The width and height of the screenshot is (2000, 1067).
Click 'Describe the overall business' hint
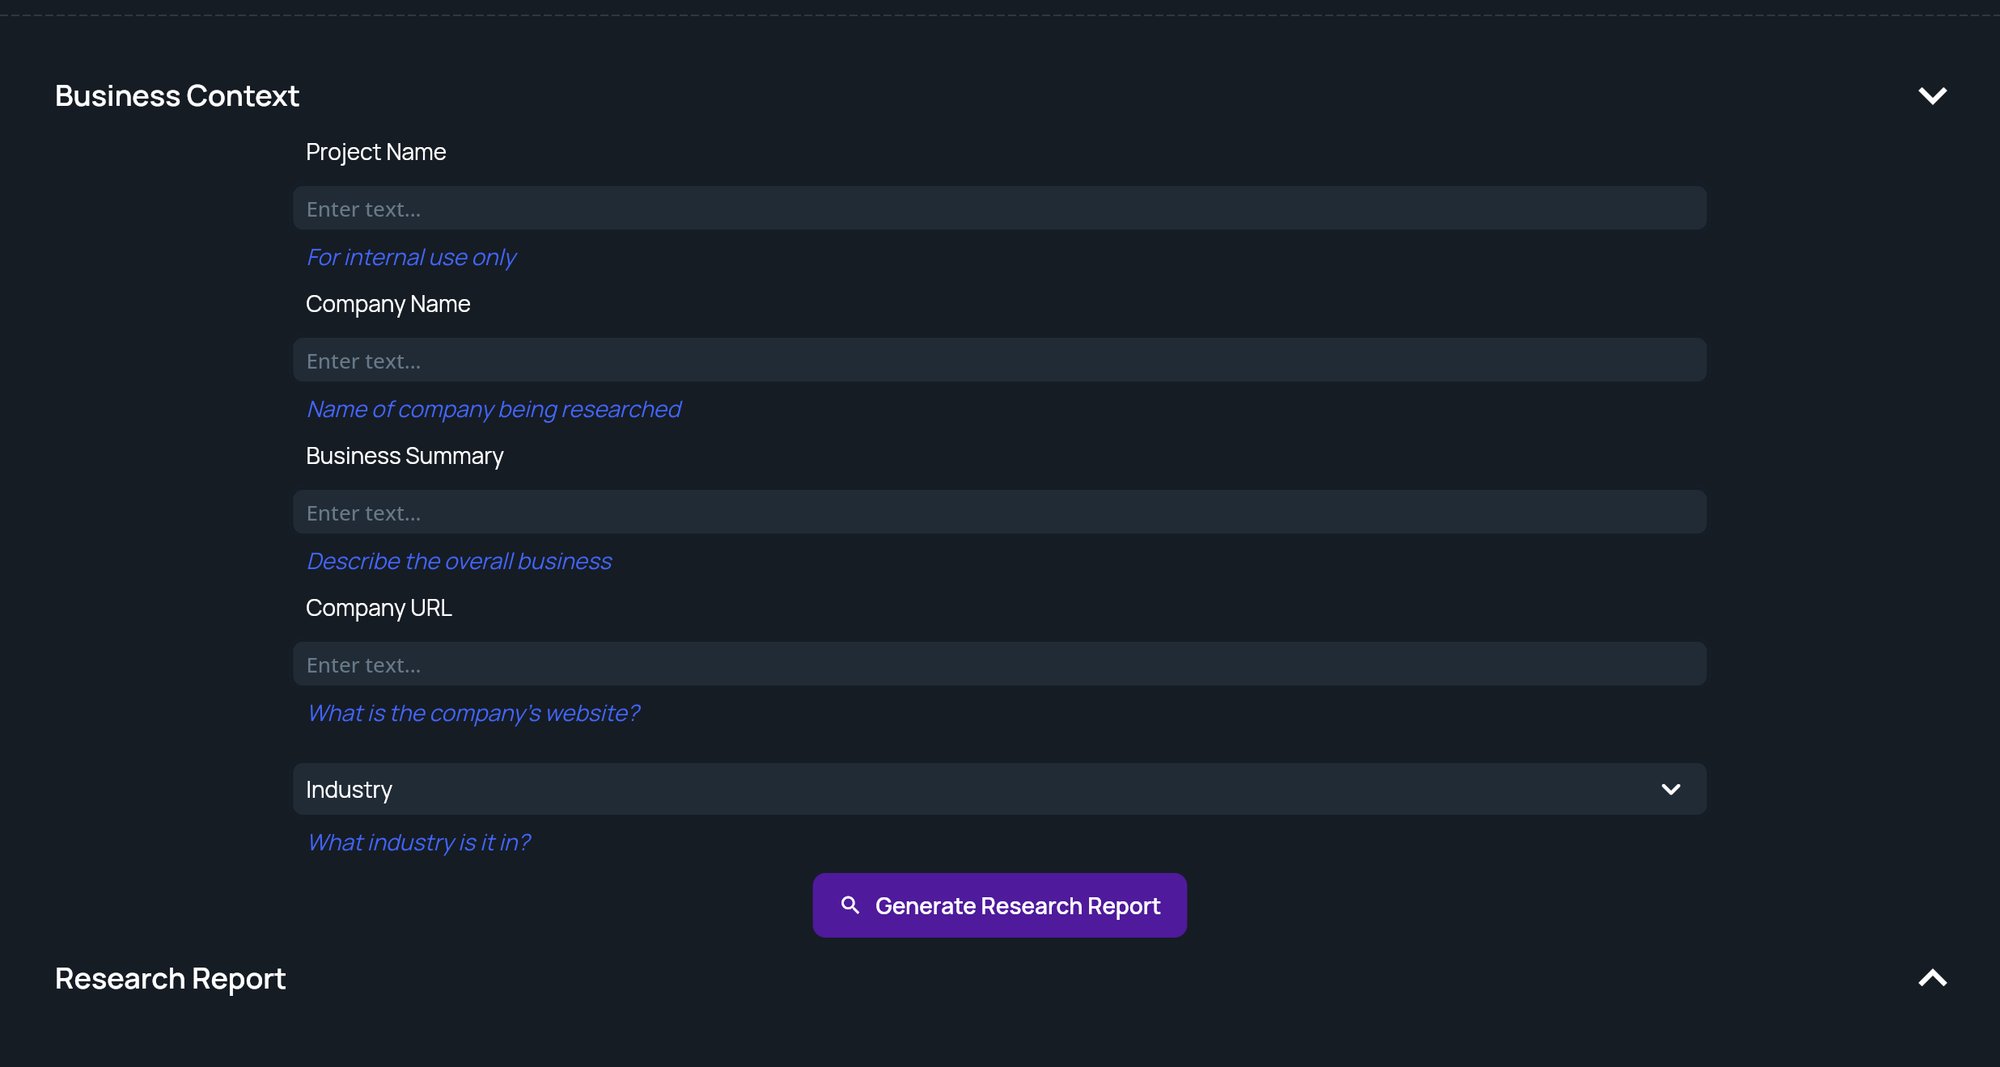coord(459,562)
